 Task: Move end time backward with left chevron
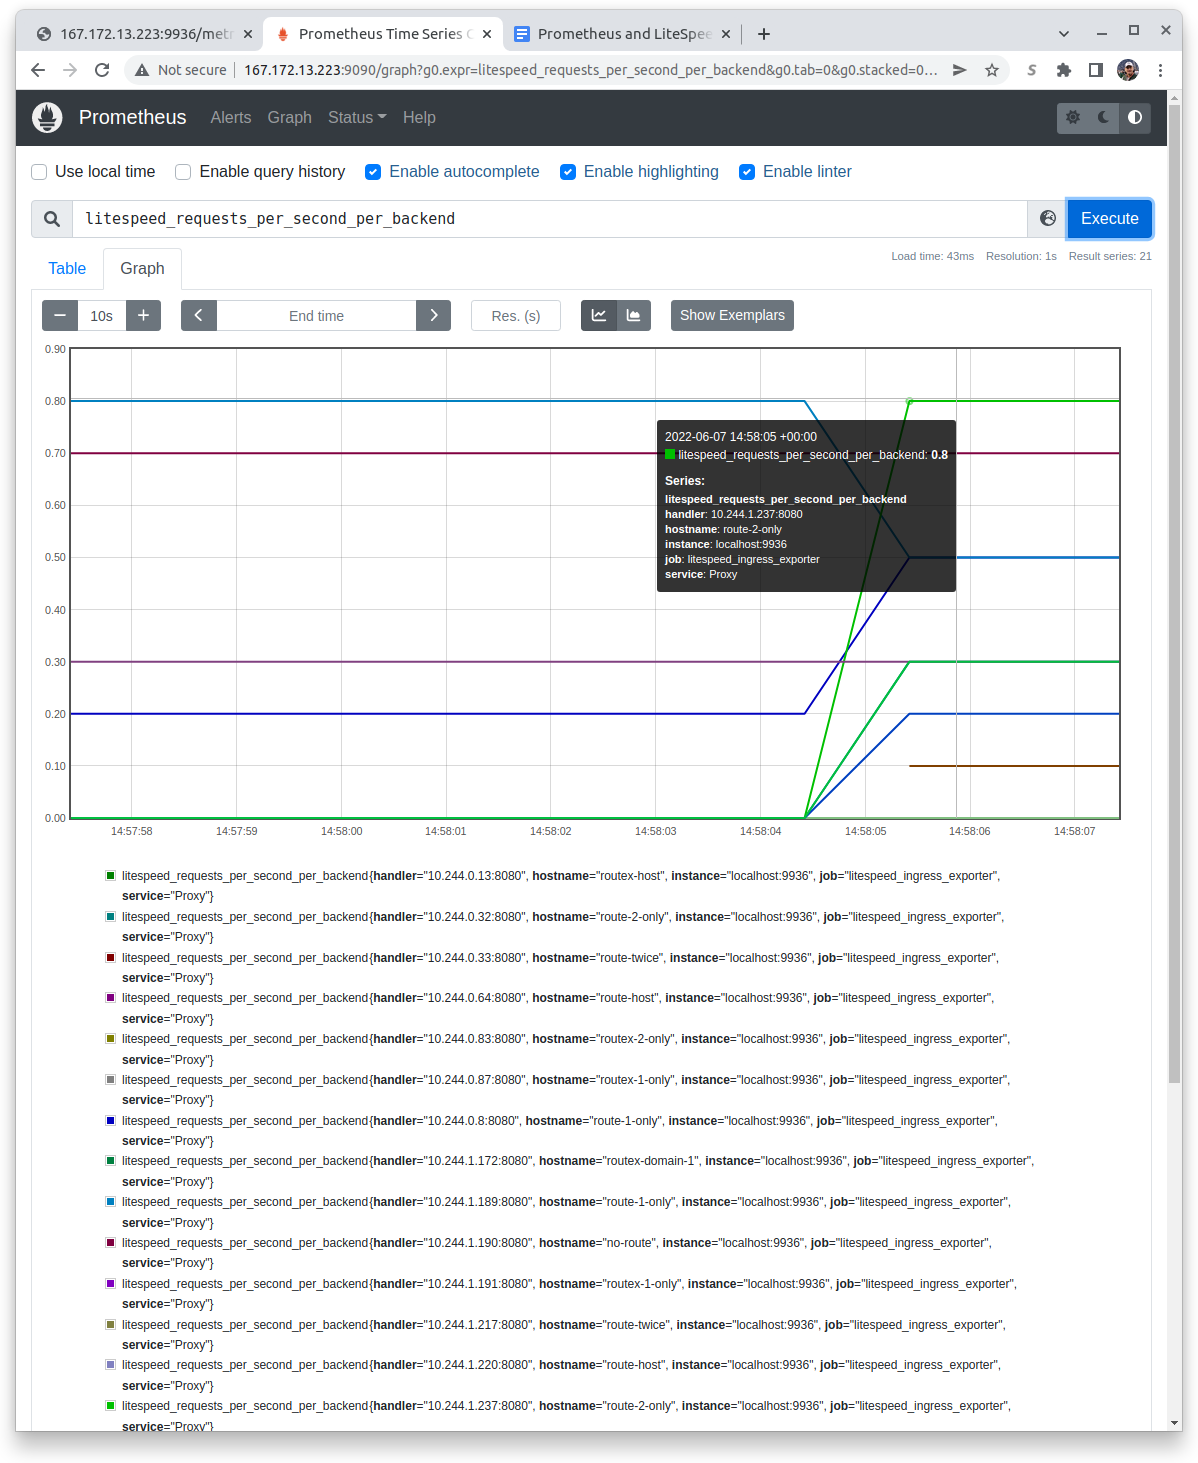(198, 315)
